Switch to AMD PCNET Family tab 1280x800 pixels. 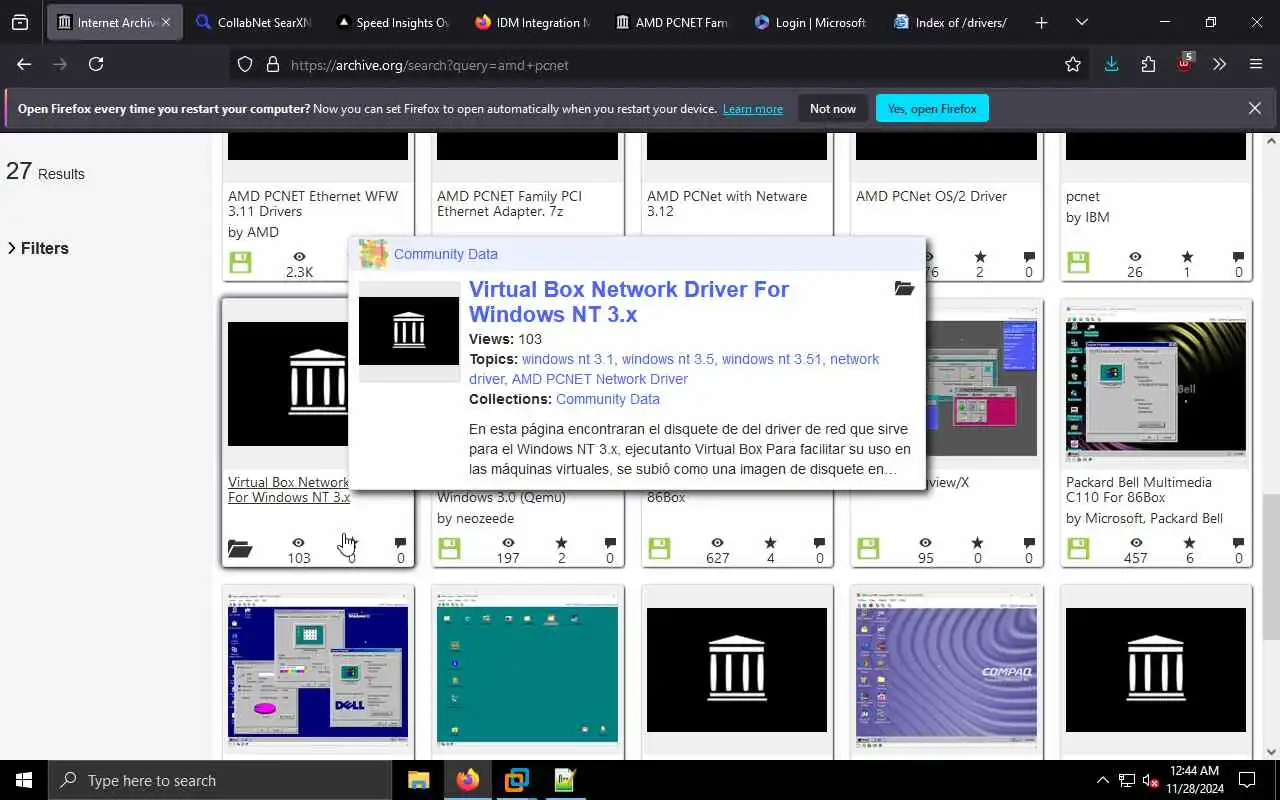tap(672, 22)
